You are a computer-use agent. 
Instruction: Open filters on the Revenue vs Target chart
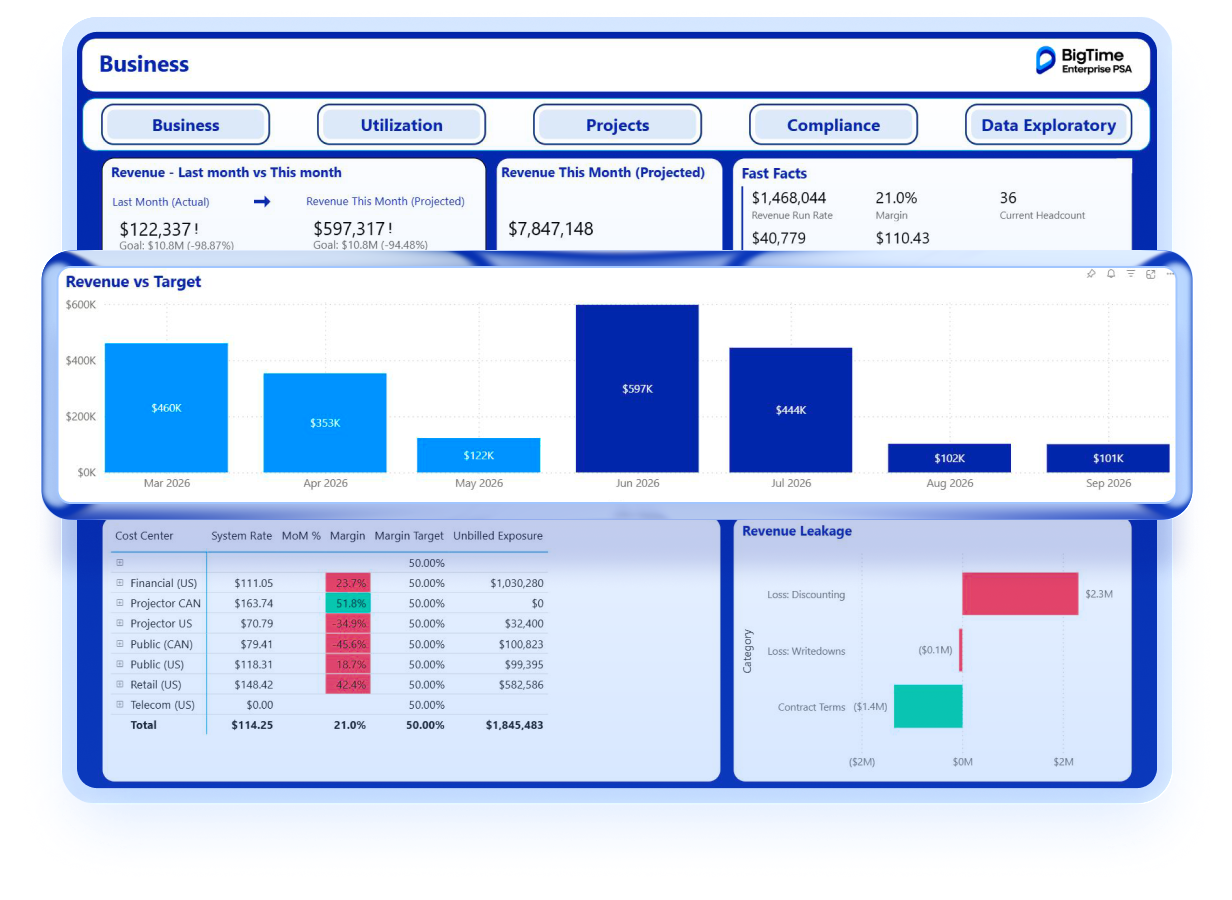(1131, 274)
